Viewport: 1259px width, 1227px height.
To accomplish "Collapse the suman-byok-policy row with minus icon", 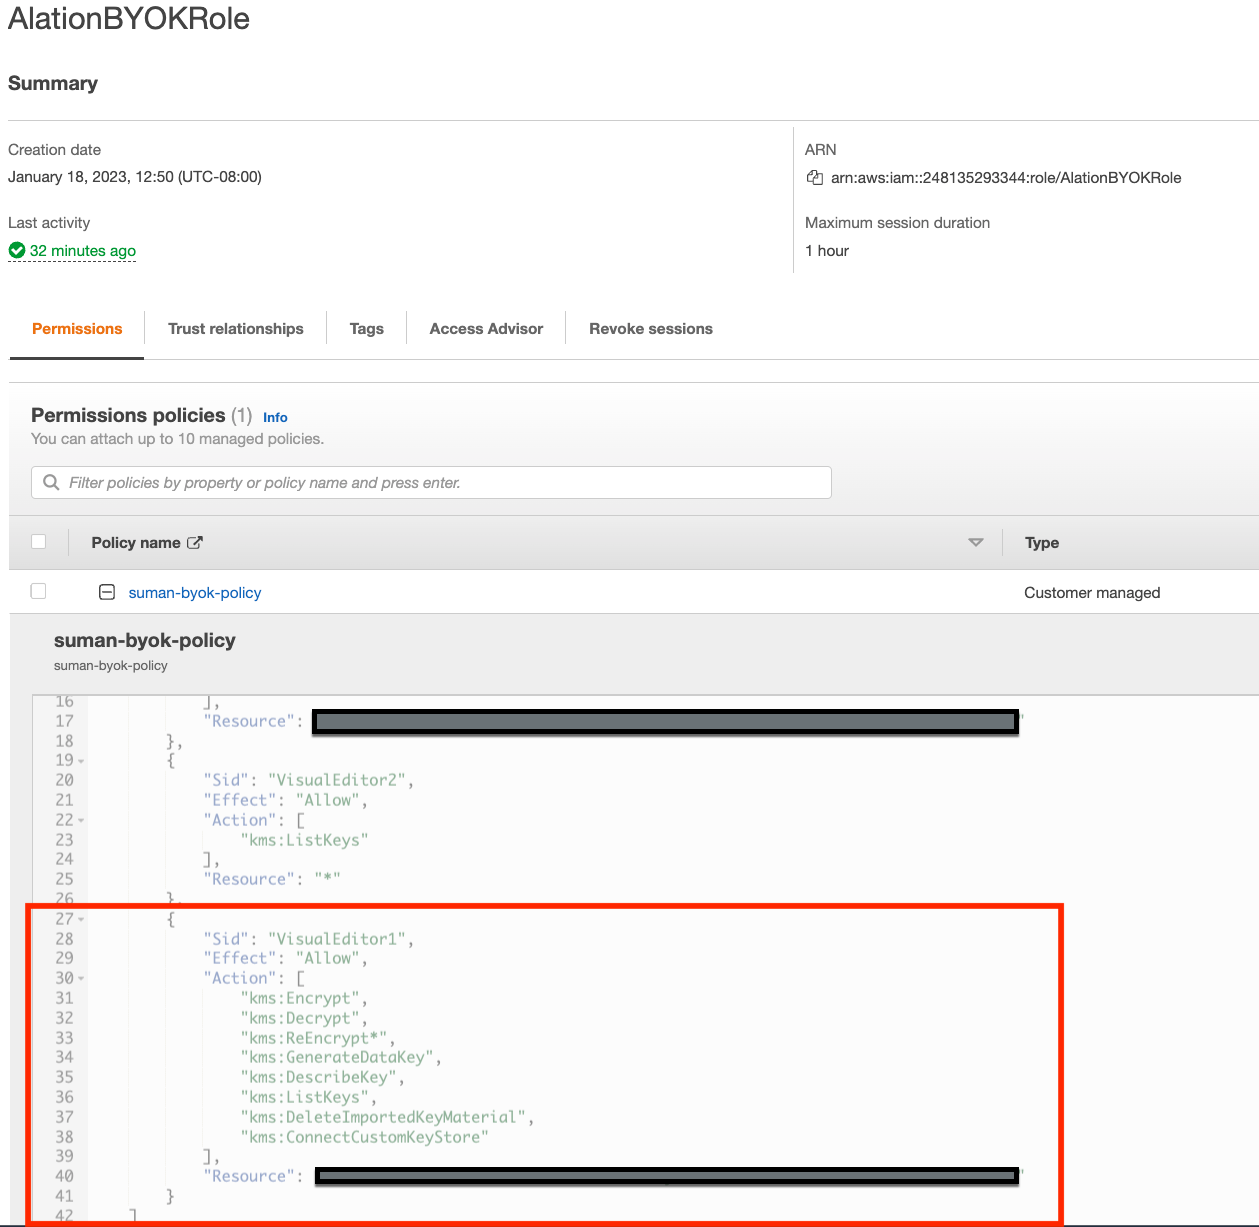I will tap(107, 592).
